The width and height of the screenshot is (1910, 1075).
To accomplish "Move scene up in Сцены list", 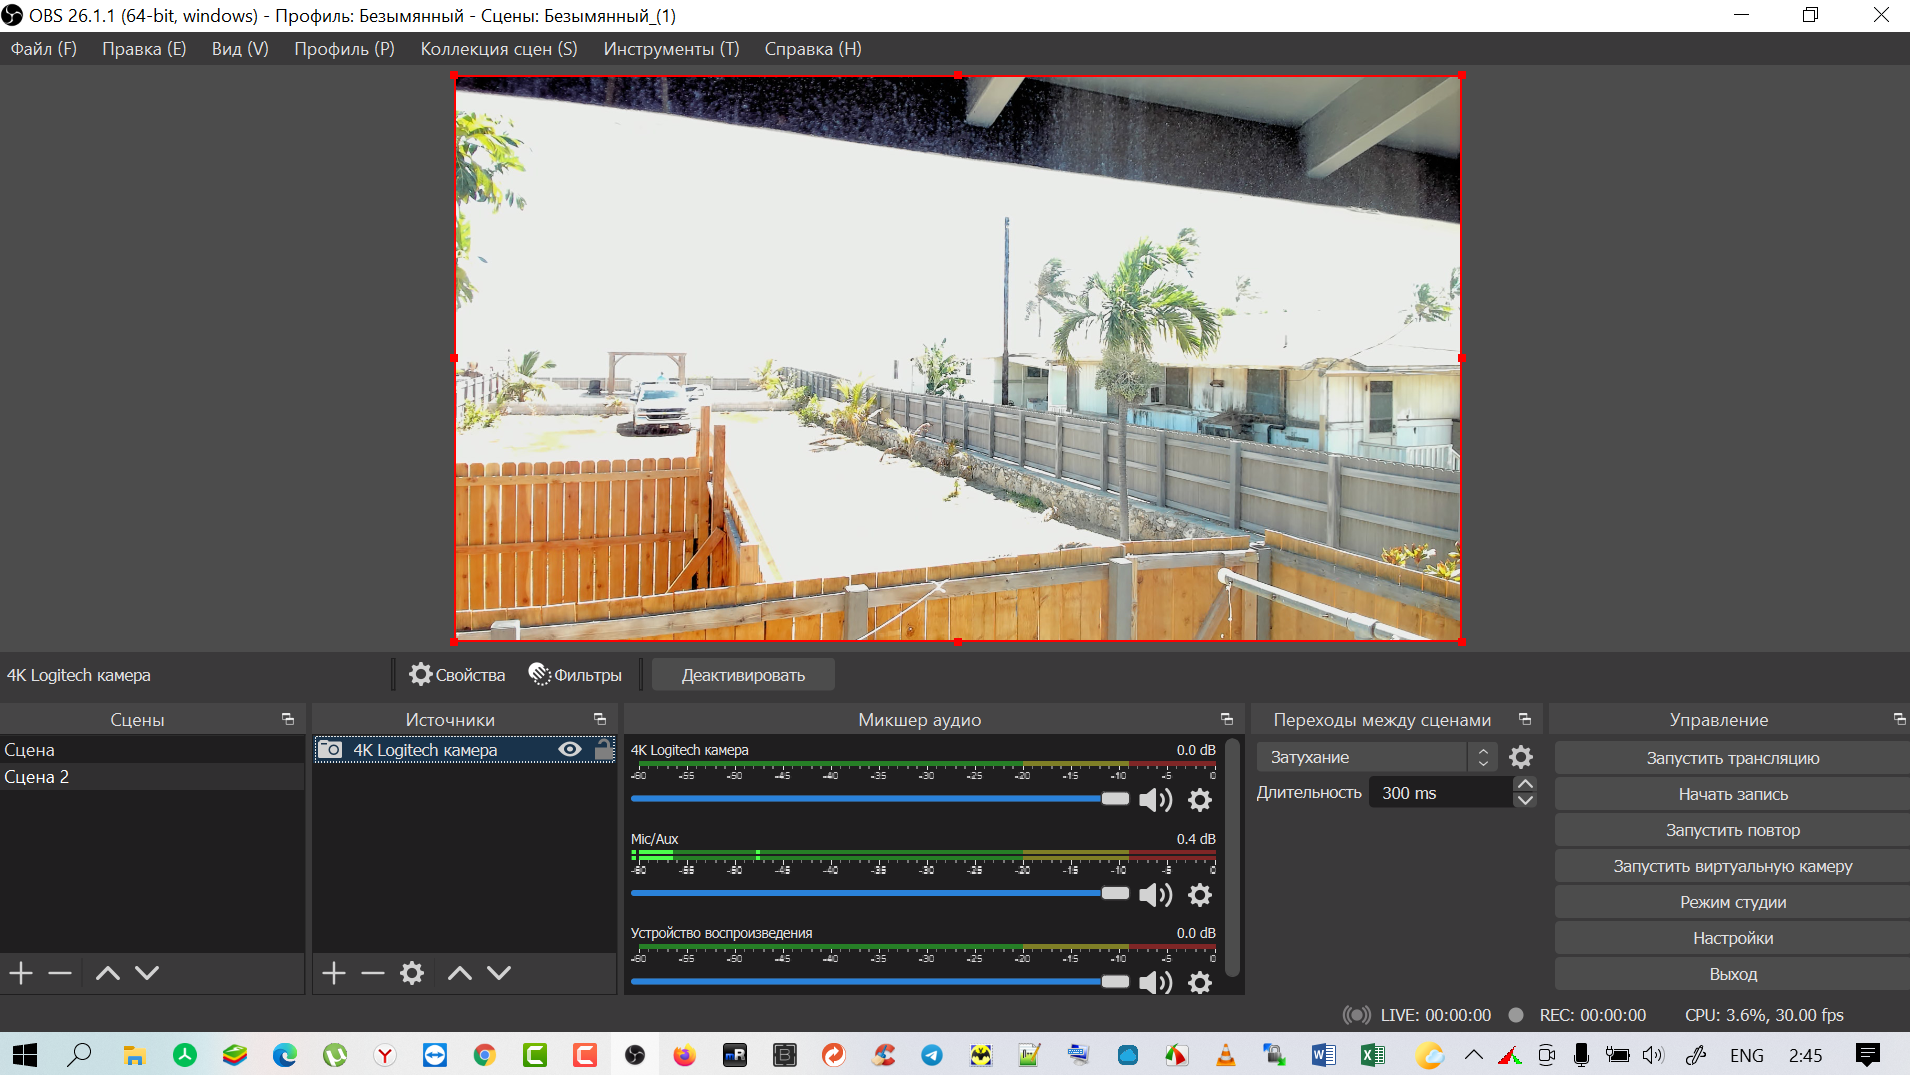I will 108,973.
